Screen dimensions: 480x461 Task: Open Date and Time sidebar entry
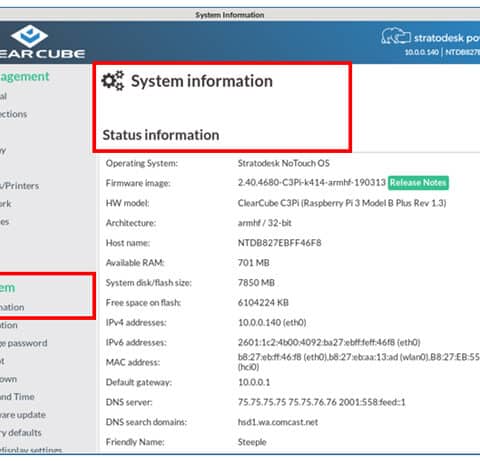pyautogui.click(x=17, y=397)
